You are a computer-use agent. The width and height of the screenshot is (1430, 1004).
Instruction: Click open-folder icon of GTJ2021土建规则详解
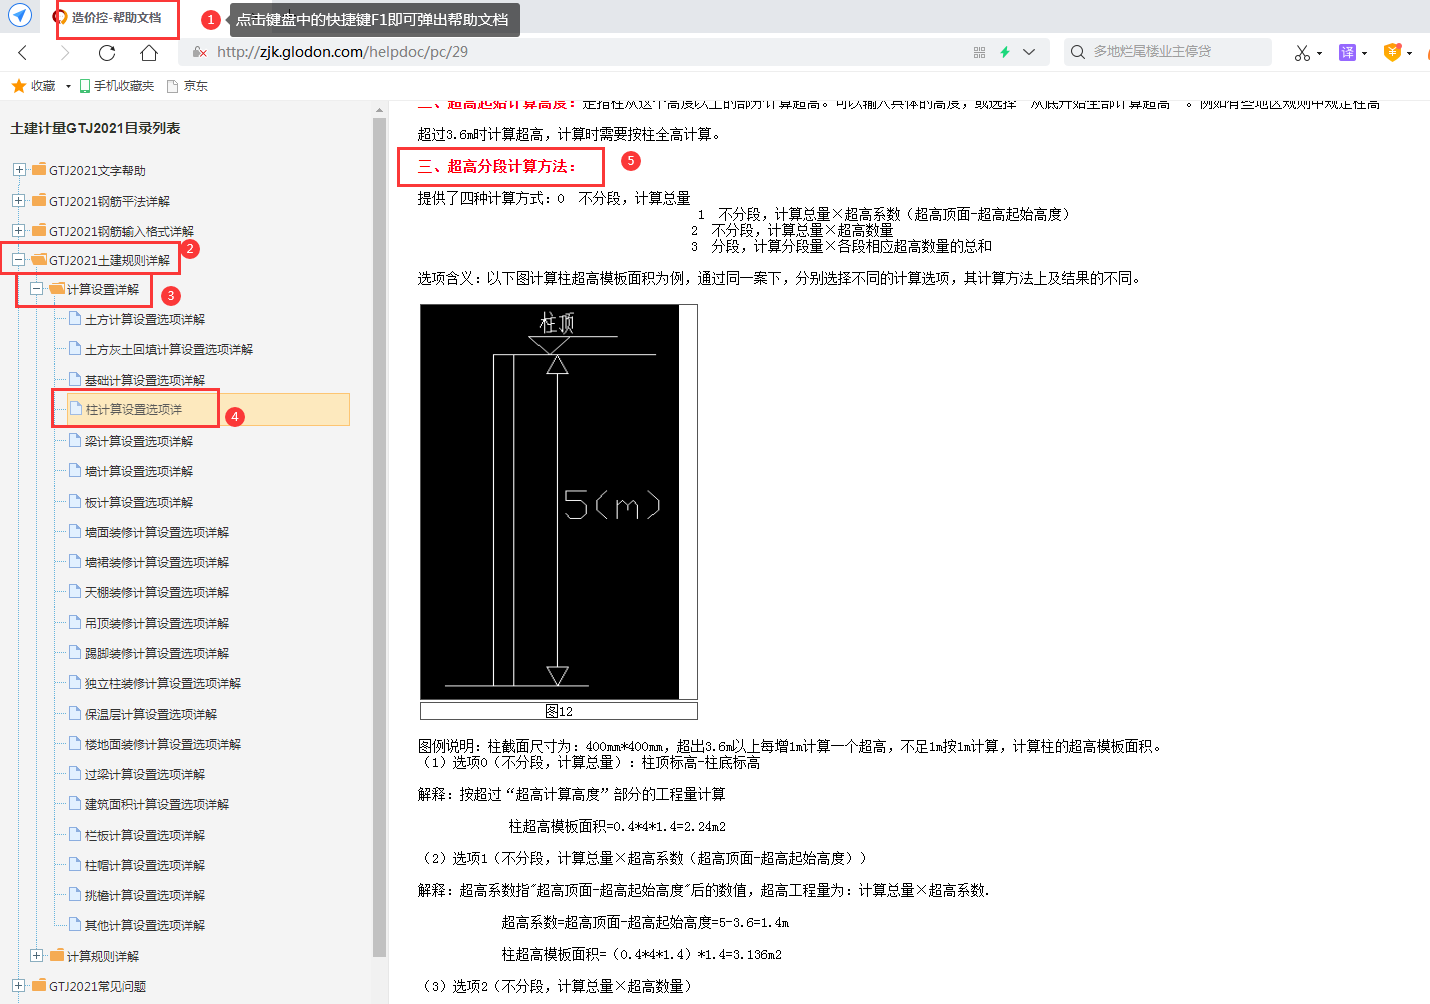[x=39, y=260]
